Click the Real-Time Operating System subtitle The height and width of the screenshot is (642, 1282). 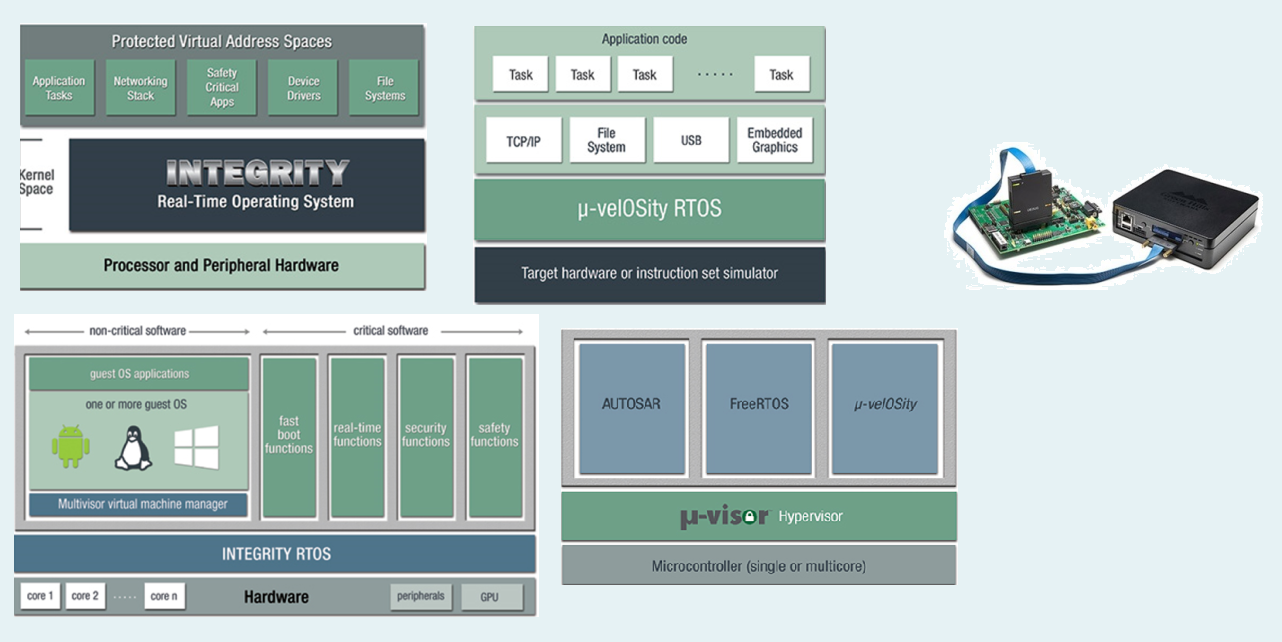255,201
